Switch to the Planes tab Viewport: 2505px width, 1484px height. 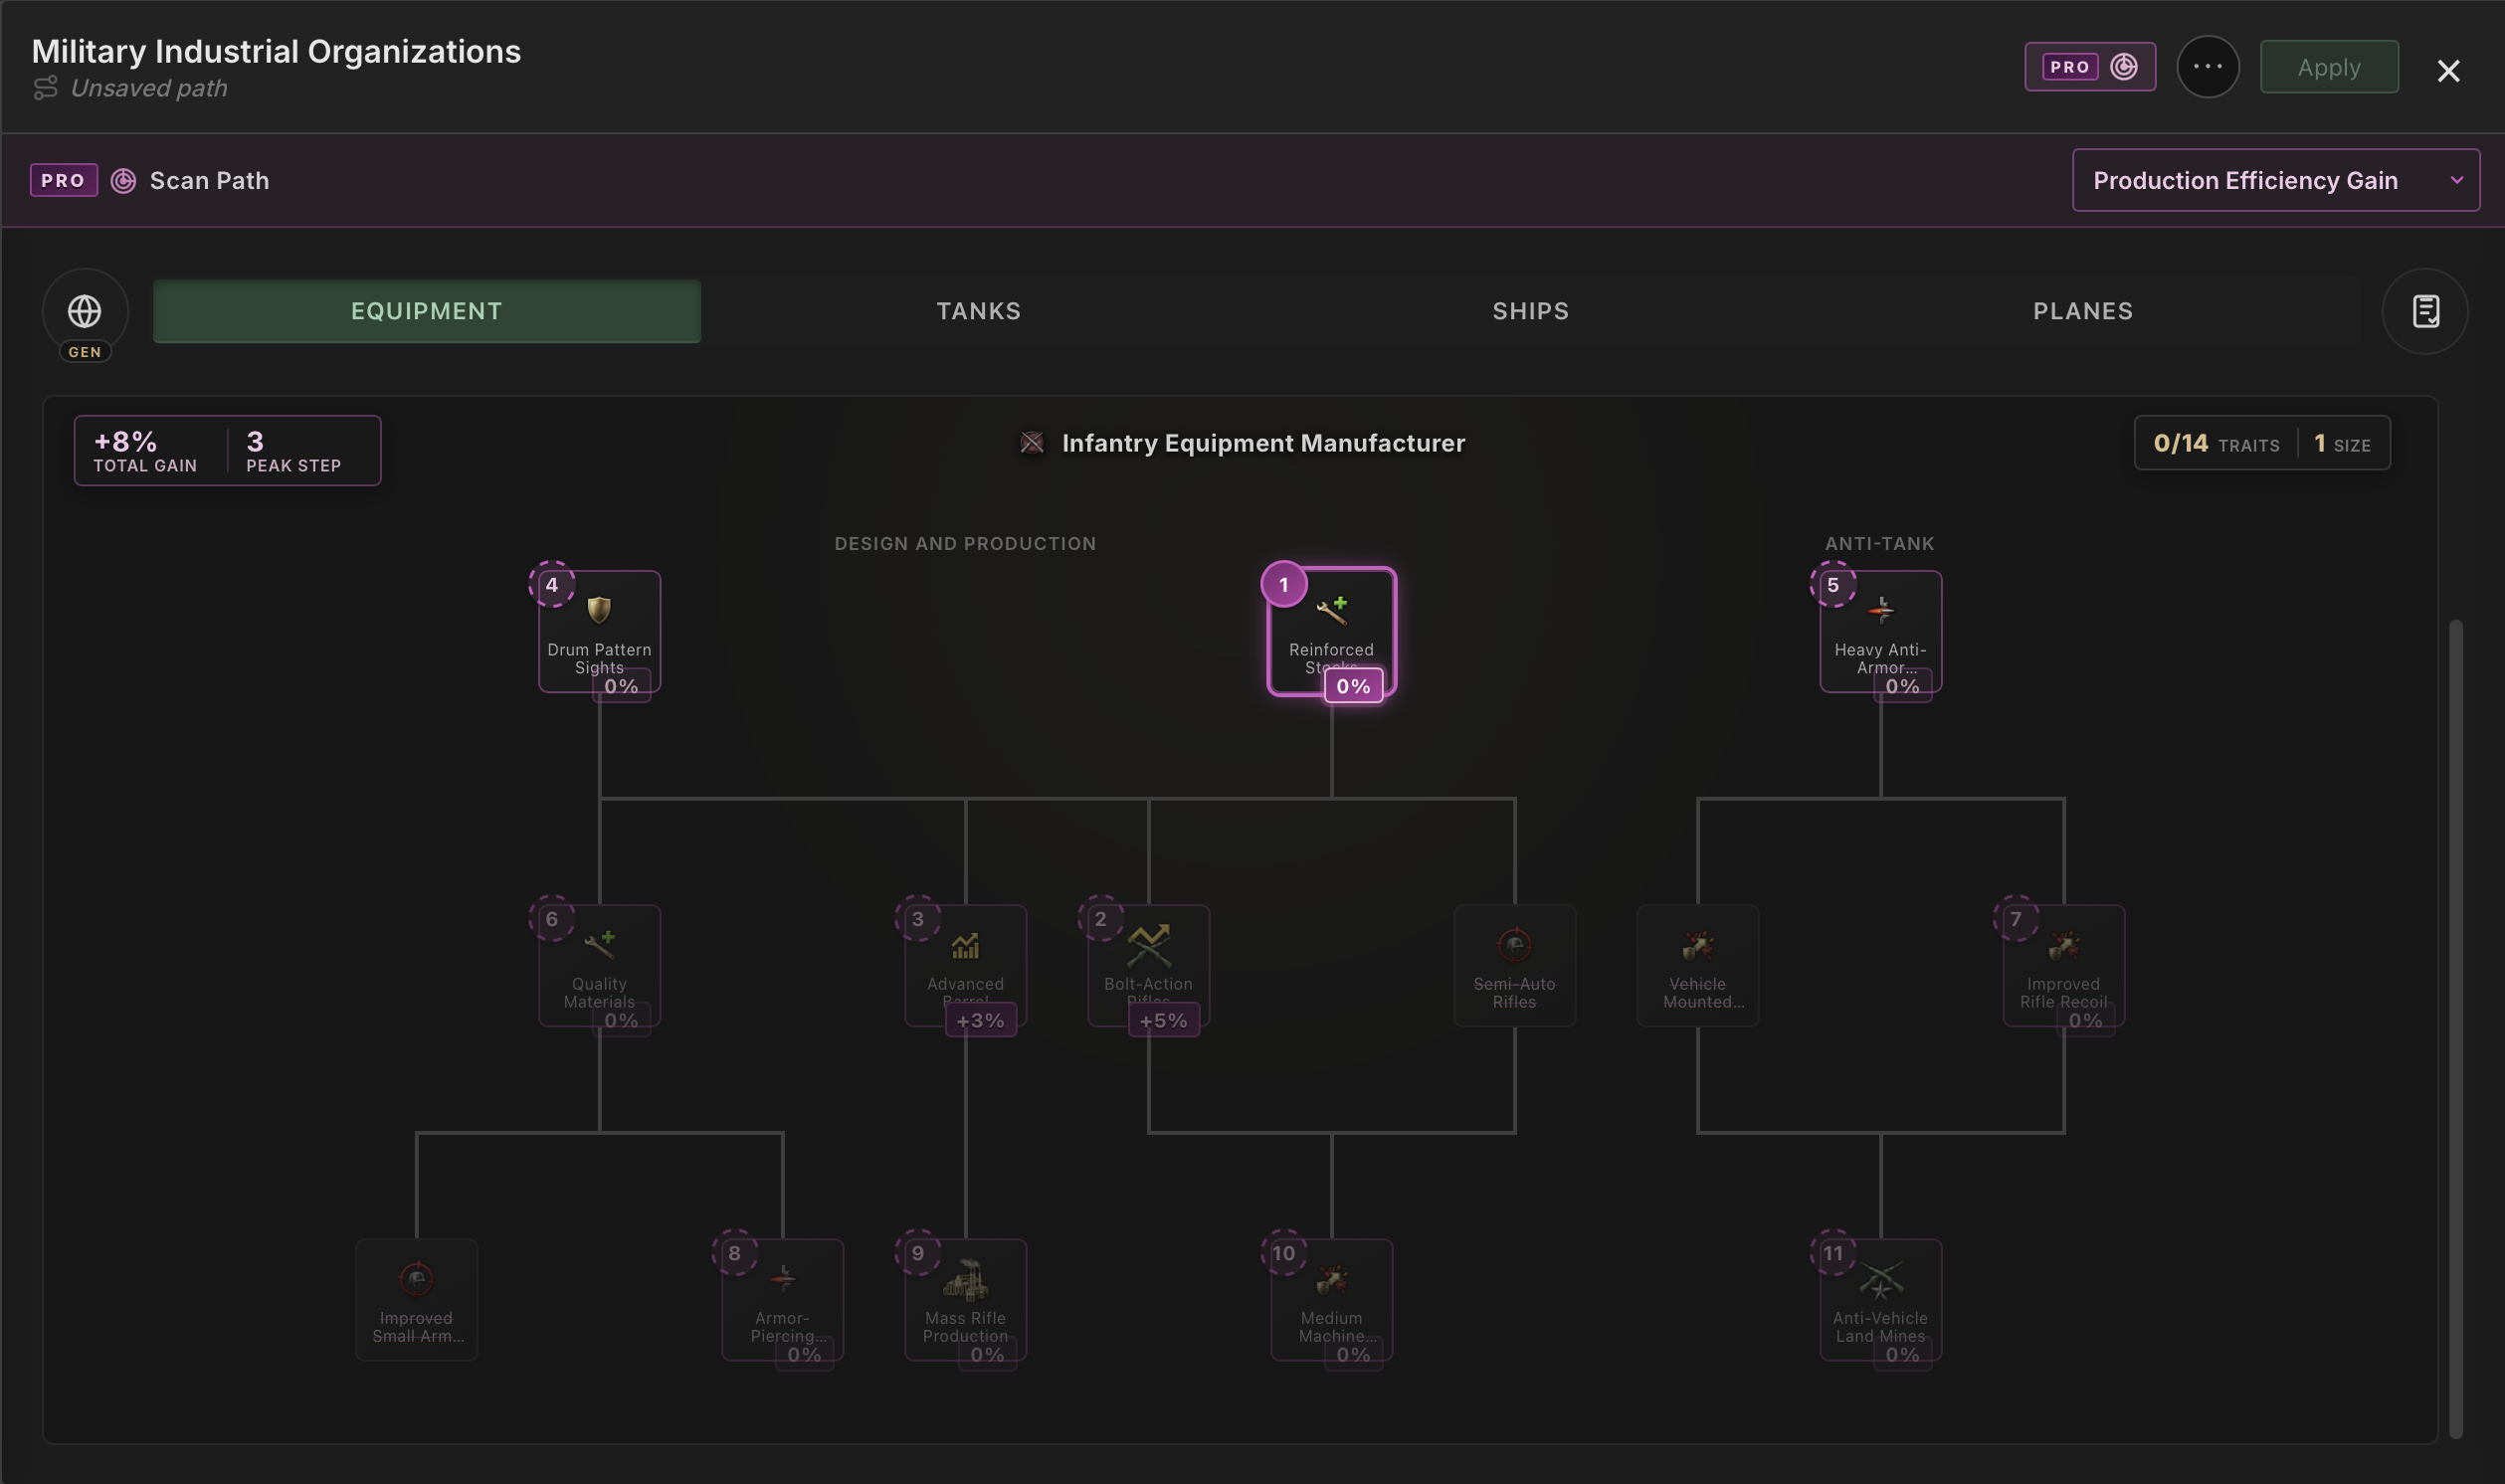2083,311
